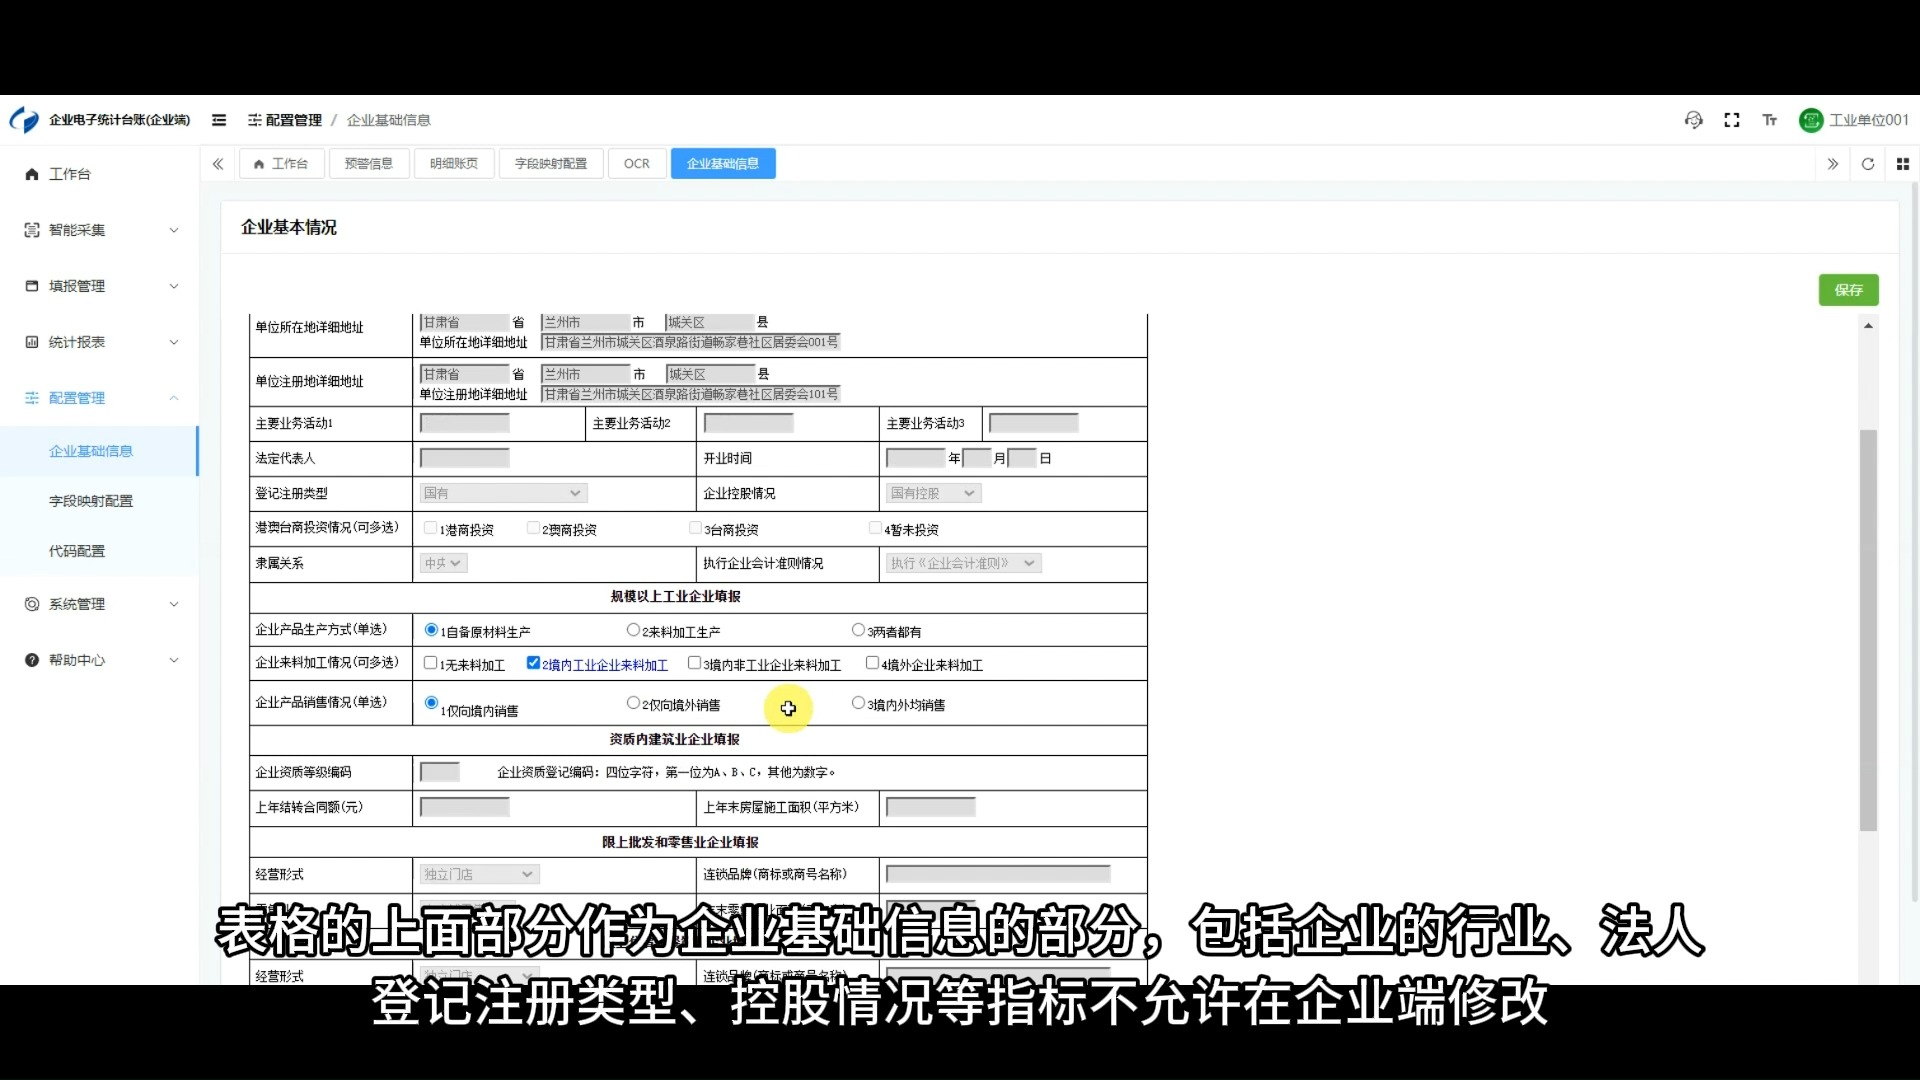Open customer support headset icon
Image resolution: width=1920 pixels, height=1080 pixels.
(x=1693, y=120)
